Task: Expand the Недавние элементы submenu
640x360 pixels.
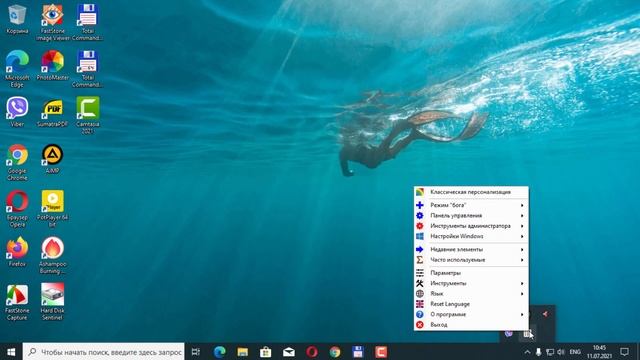Action: (x=471, y=249)
